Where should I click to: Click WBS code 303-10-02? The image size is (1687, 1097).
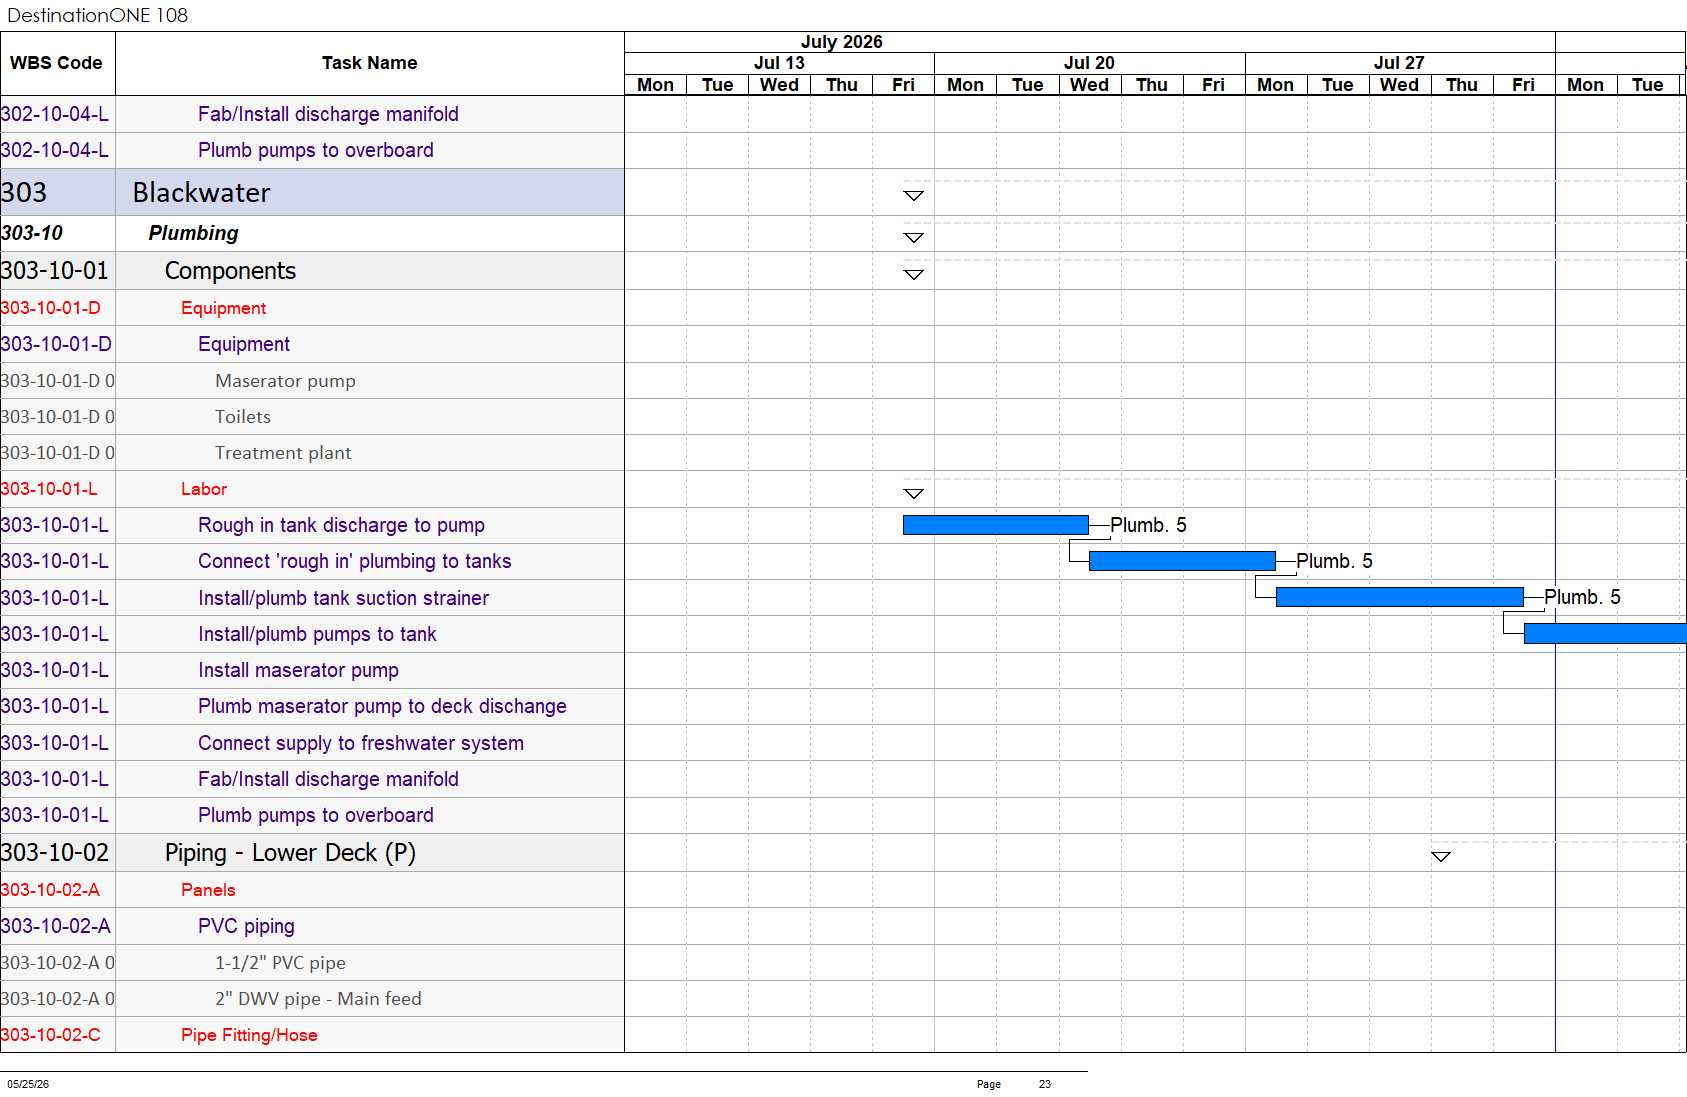pos(55,853)
